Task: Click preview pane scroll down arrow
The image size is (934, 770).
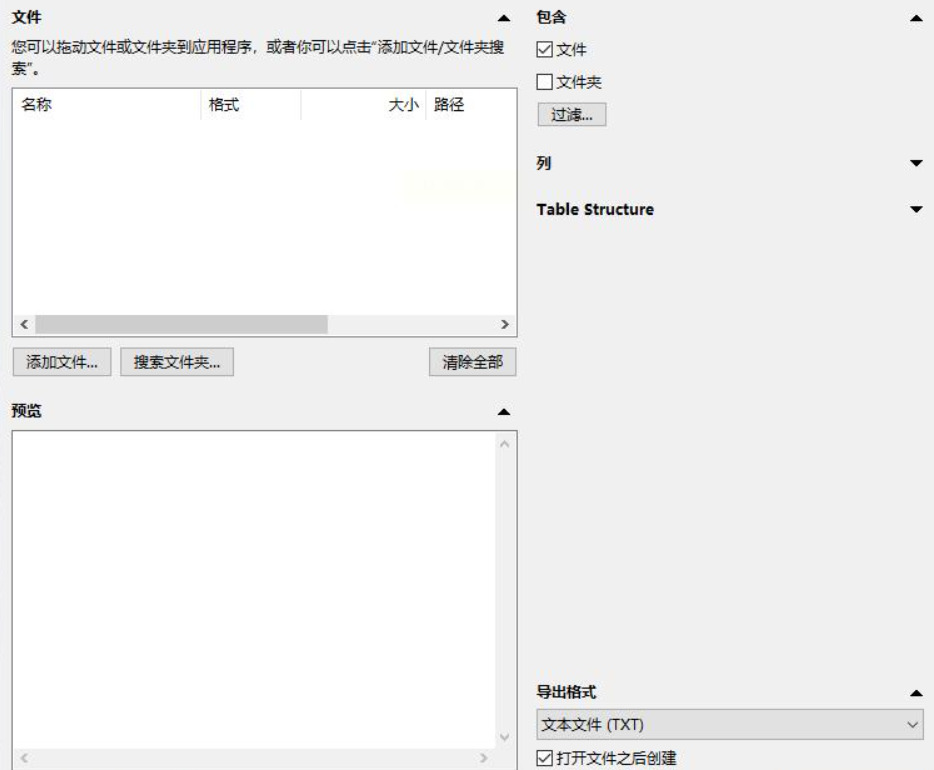Action: click(x=505, y=737)
